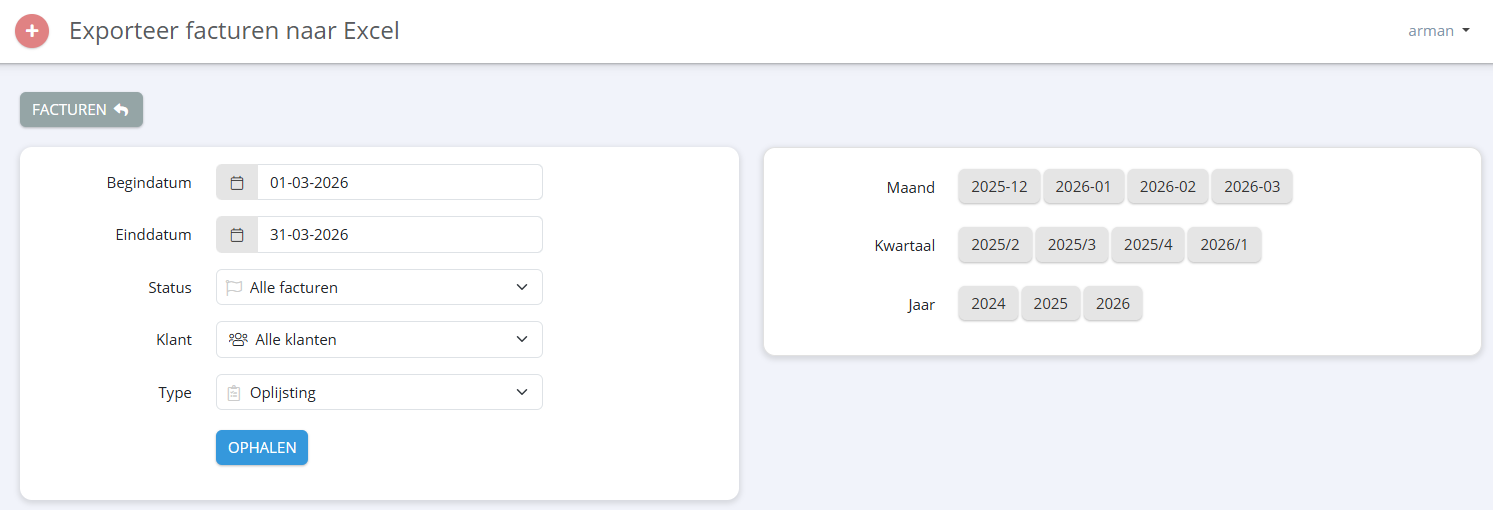The width and height of the screenshot is (1493, 510).
Task: Click the calendar icon beside Begindatum
Action: (237, 183)
